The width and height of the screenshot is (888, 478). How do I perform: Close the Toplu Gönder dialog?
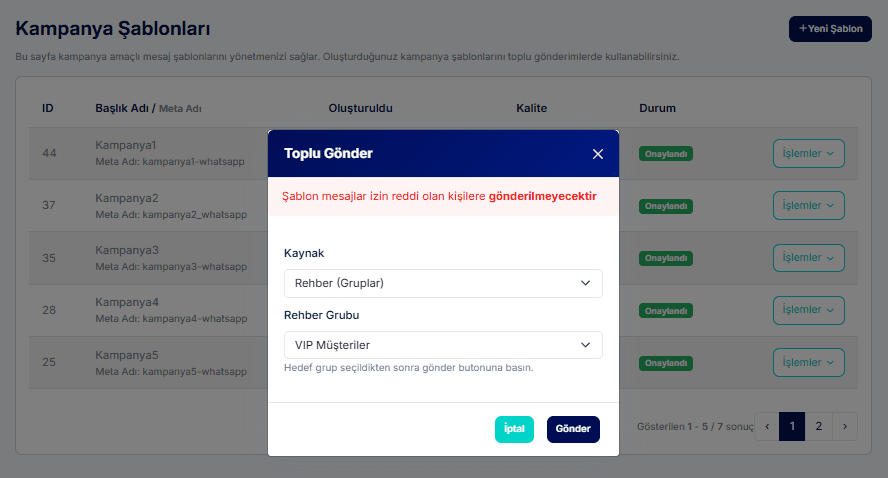coord(598,154)
